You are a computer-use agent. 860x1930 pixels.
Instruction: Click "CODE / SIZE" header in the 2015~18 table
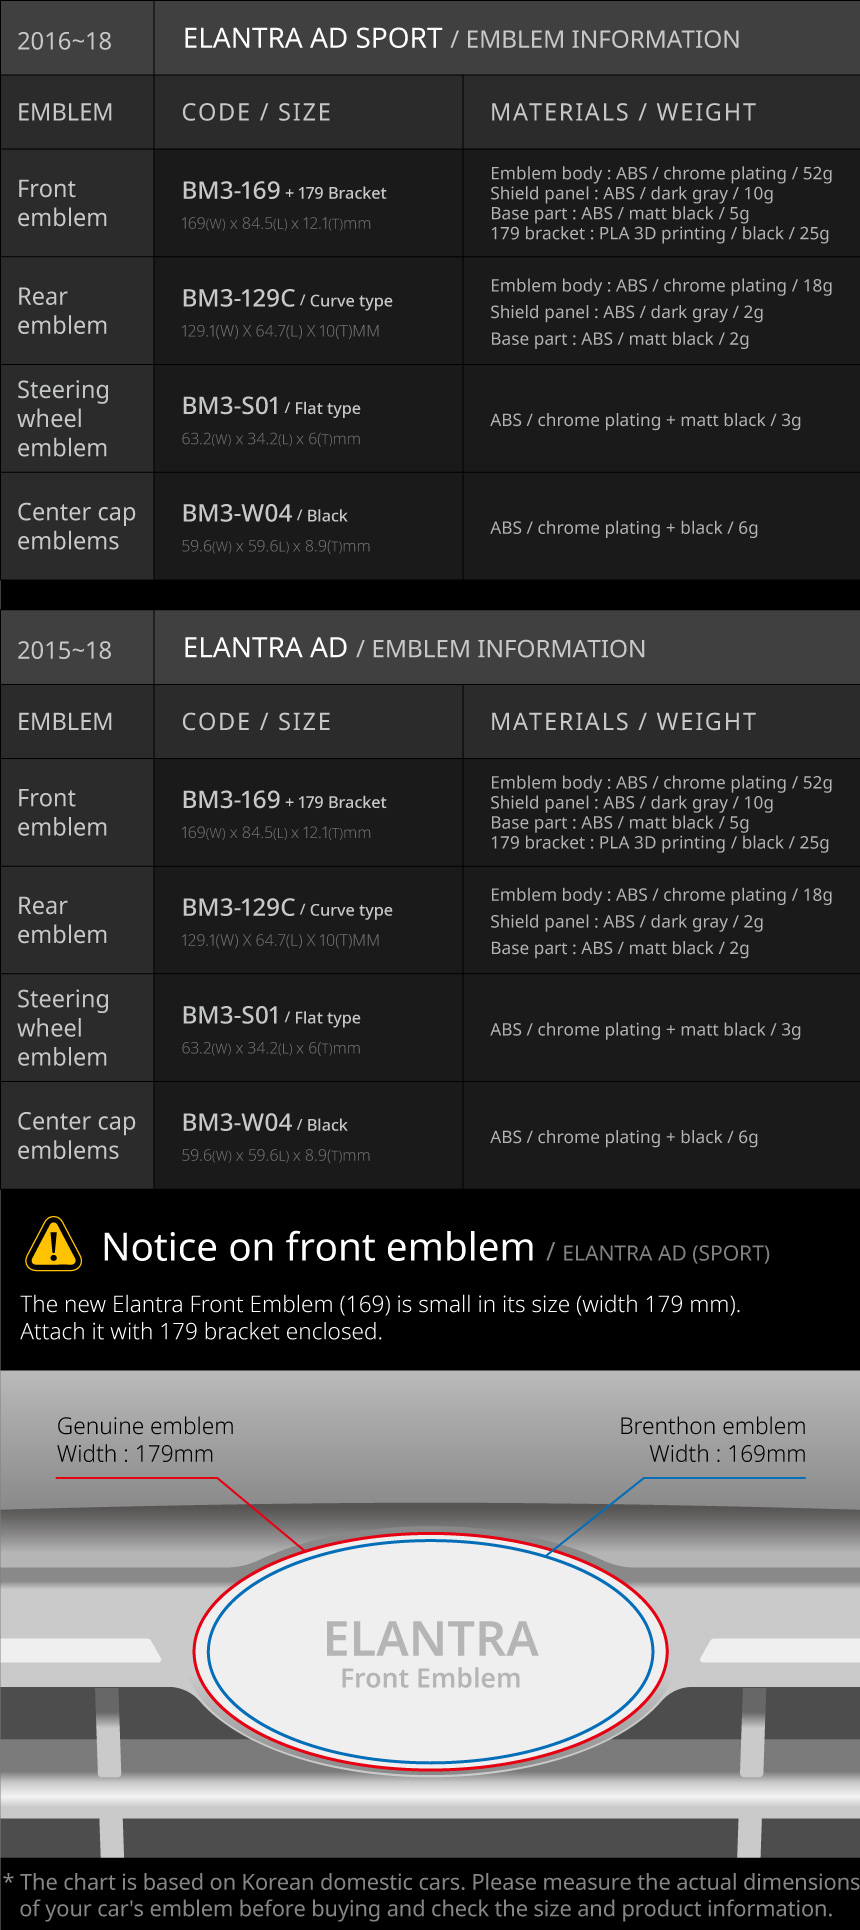[x=256, y=722]
